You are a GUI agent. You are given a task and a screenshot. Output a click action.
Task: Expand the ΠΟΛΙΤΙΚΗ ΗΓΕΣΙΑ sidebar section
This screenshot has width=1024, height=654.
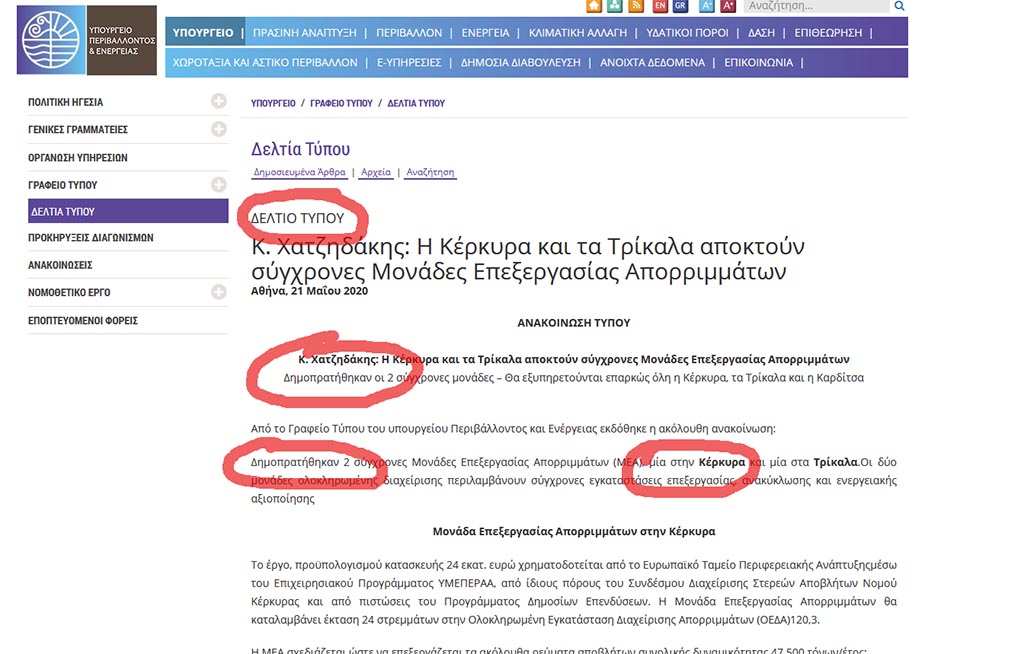[x=218, y=101]
